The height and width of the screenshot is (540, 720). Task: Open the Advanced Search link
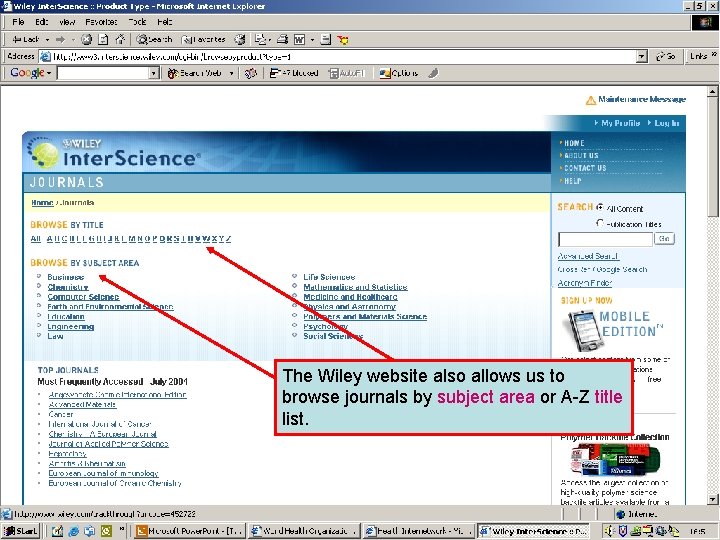(588, 256)
